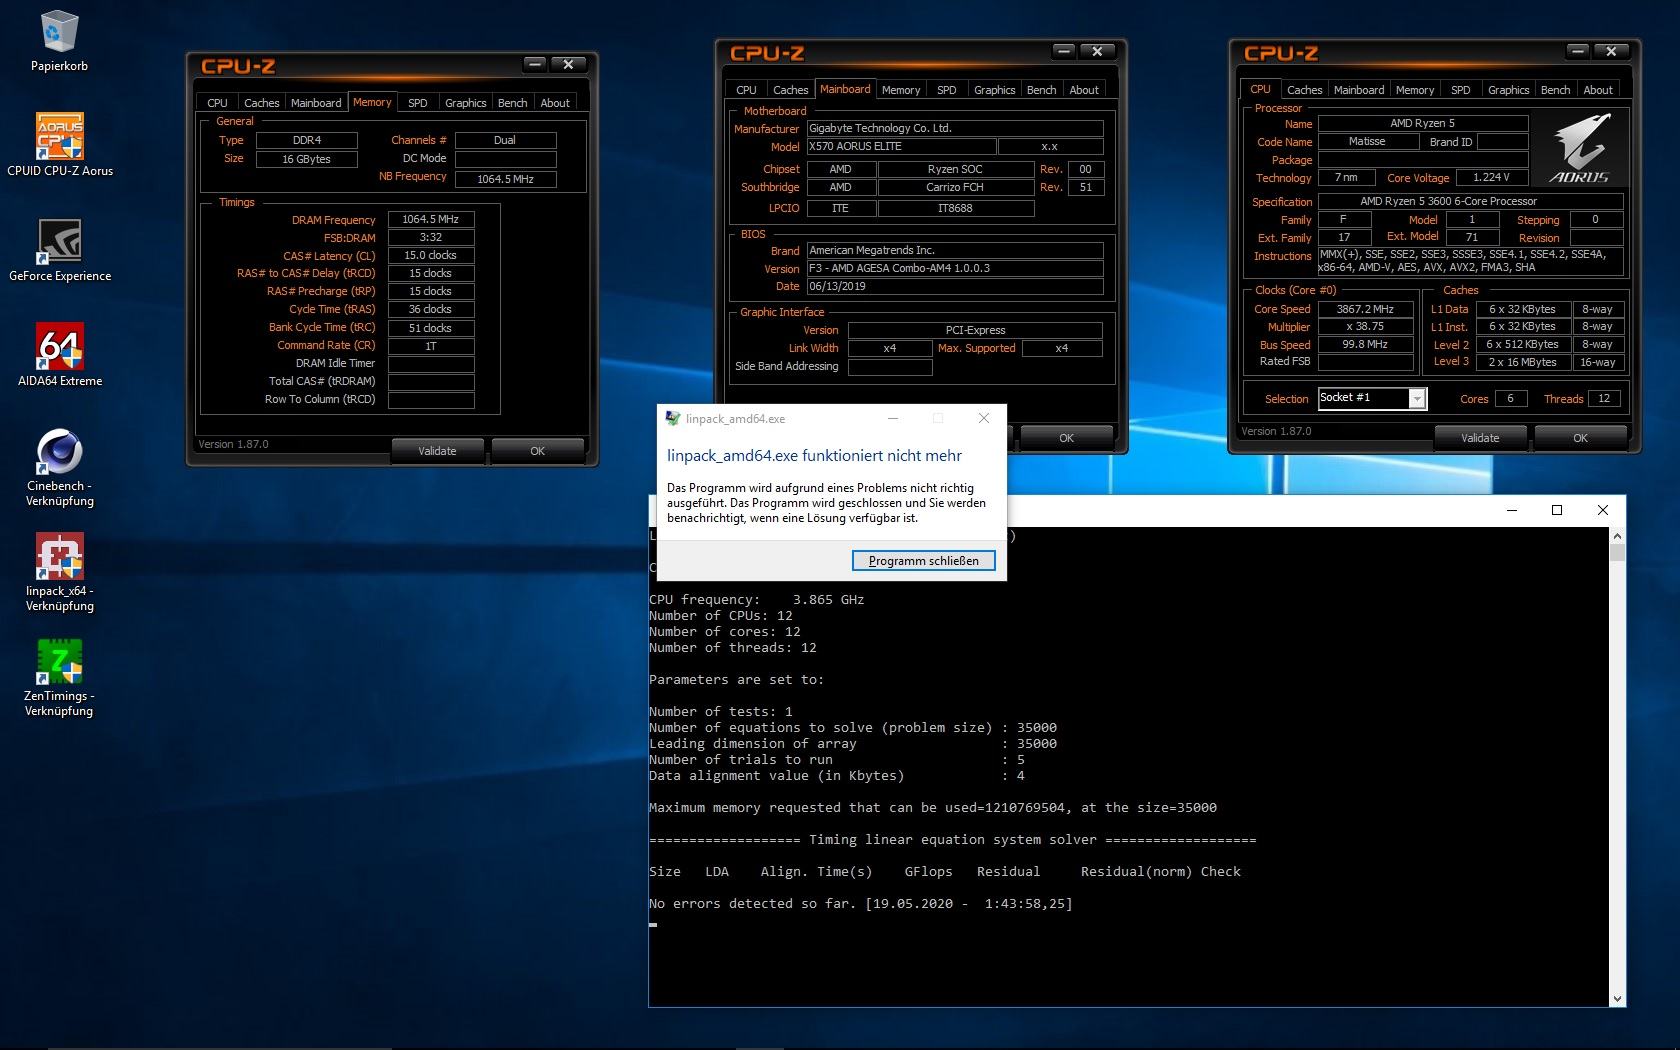
Task: Click the NB Frequency value field
Action: pos(505,179)
